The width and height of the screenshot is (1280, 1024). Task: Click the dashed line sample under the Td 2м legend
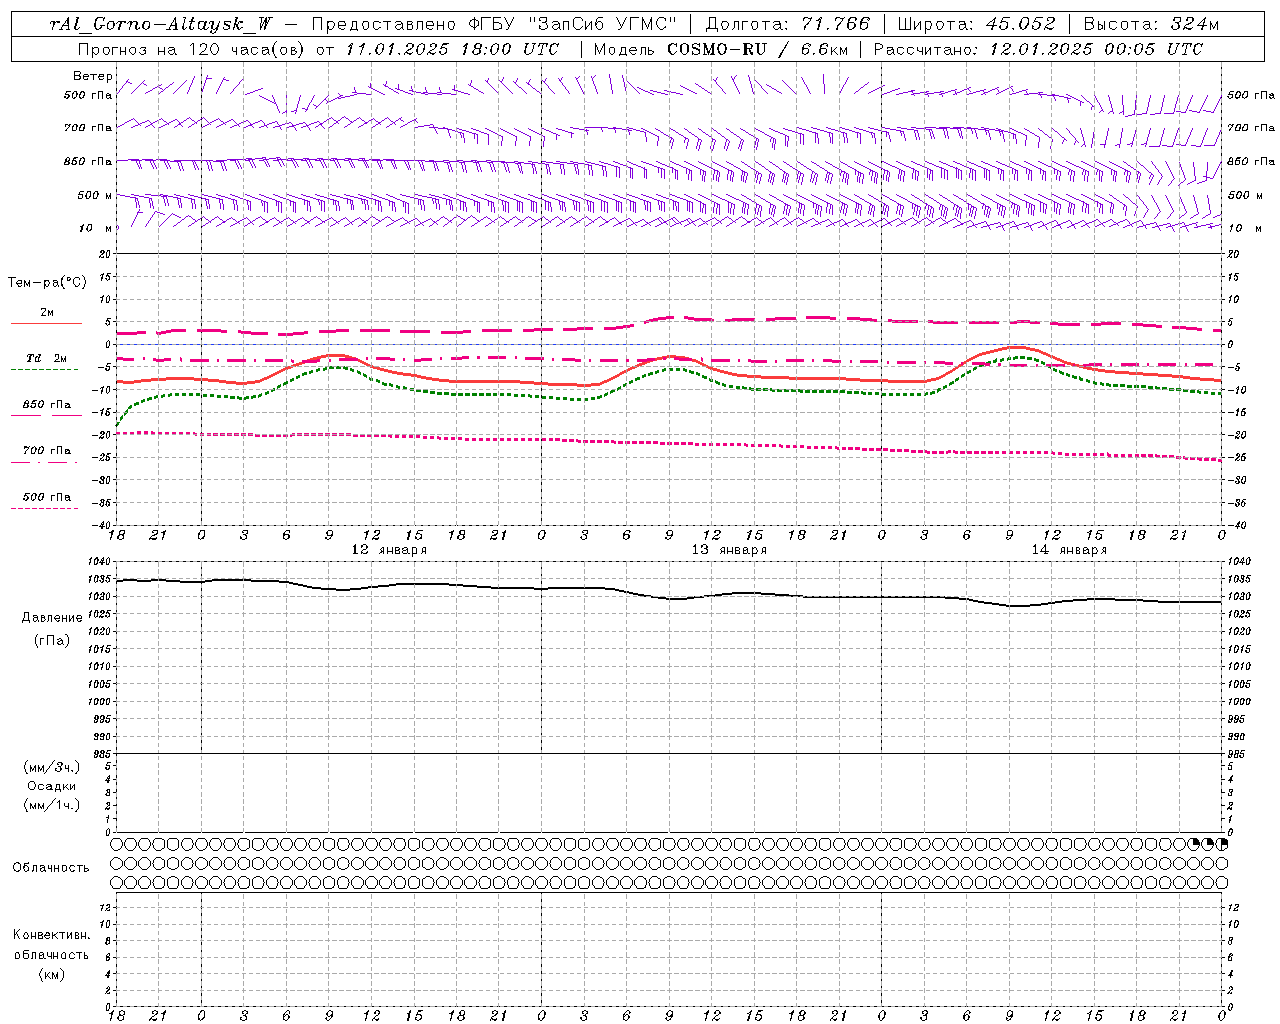[46, 369]
